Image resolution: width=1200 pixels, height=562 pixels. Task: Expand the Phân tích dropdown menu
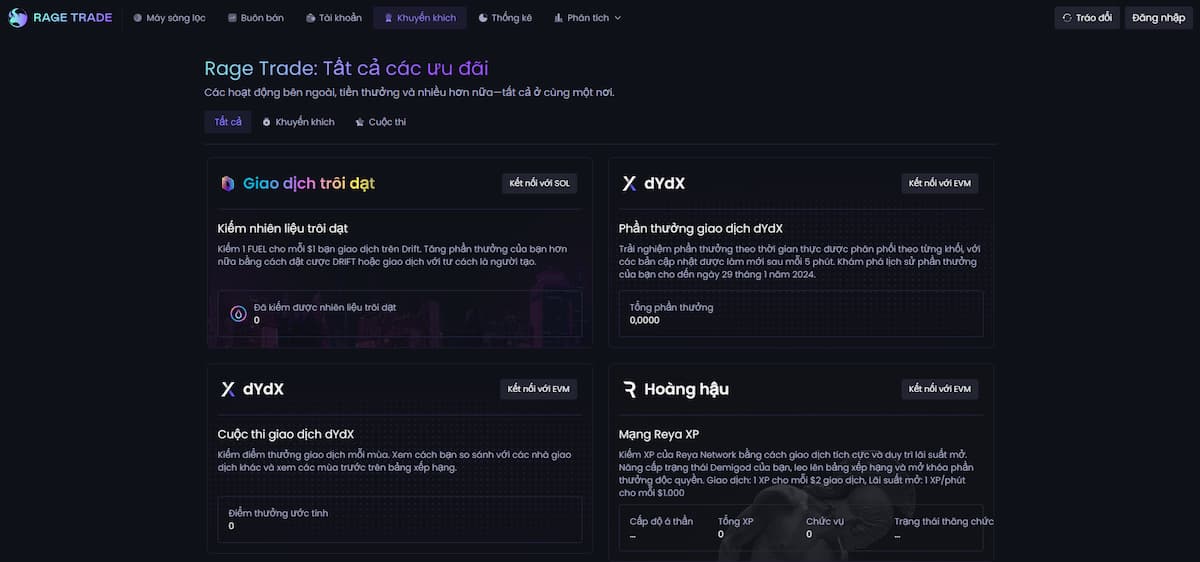587,18
